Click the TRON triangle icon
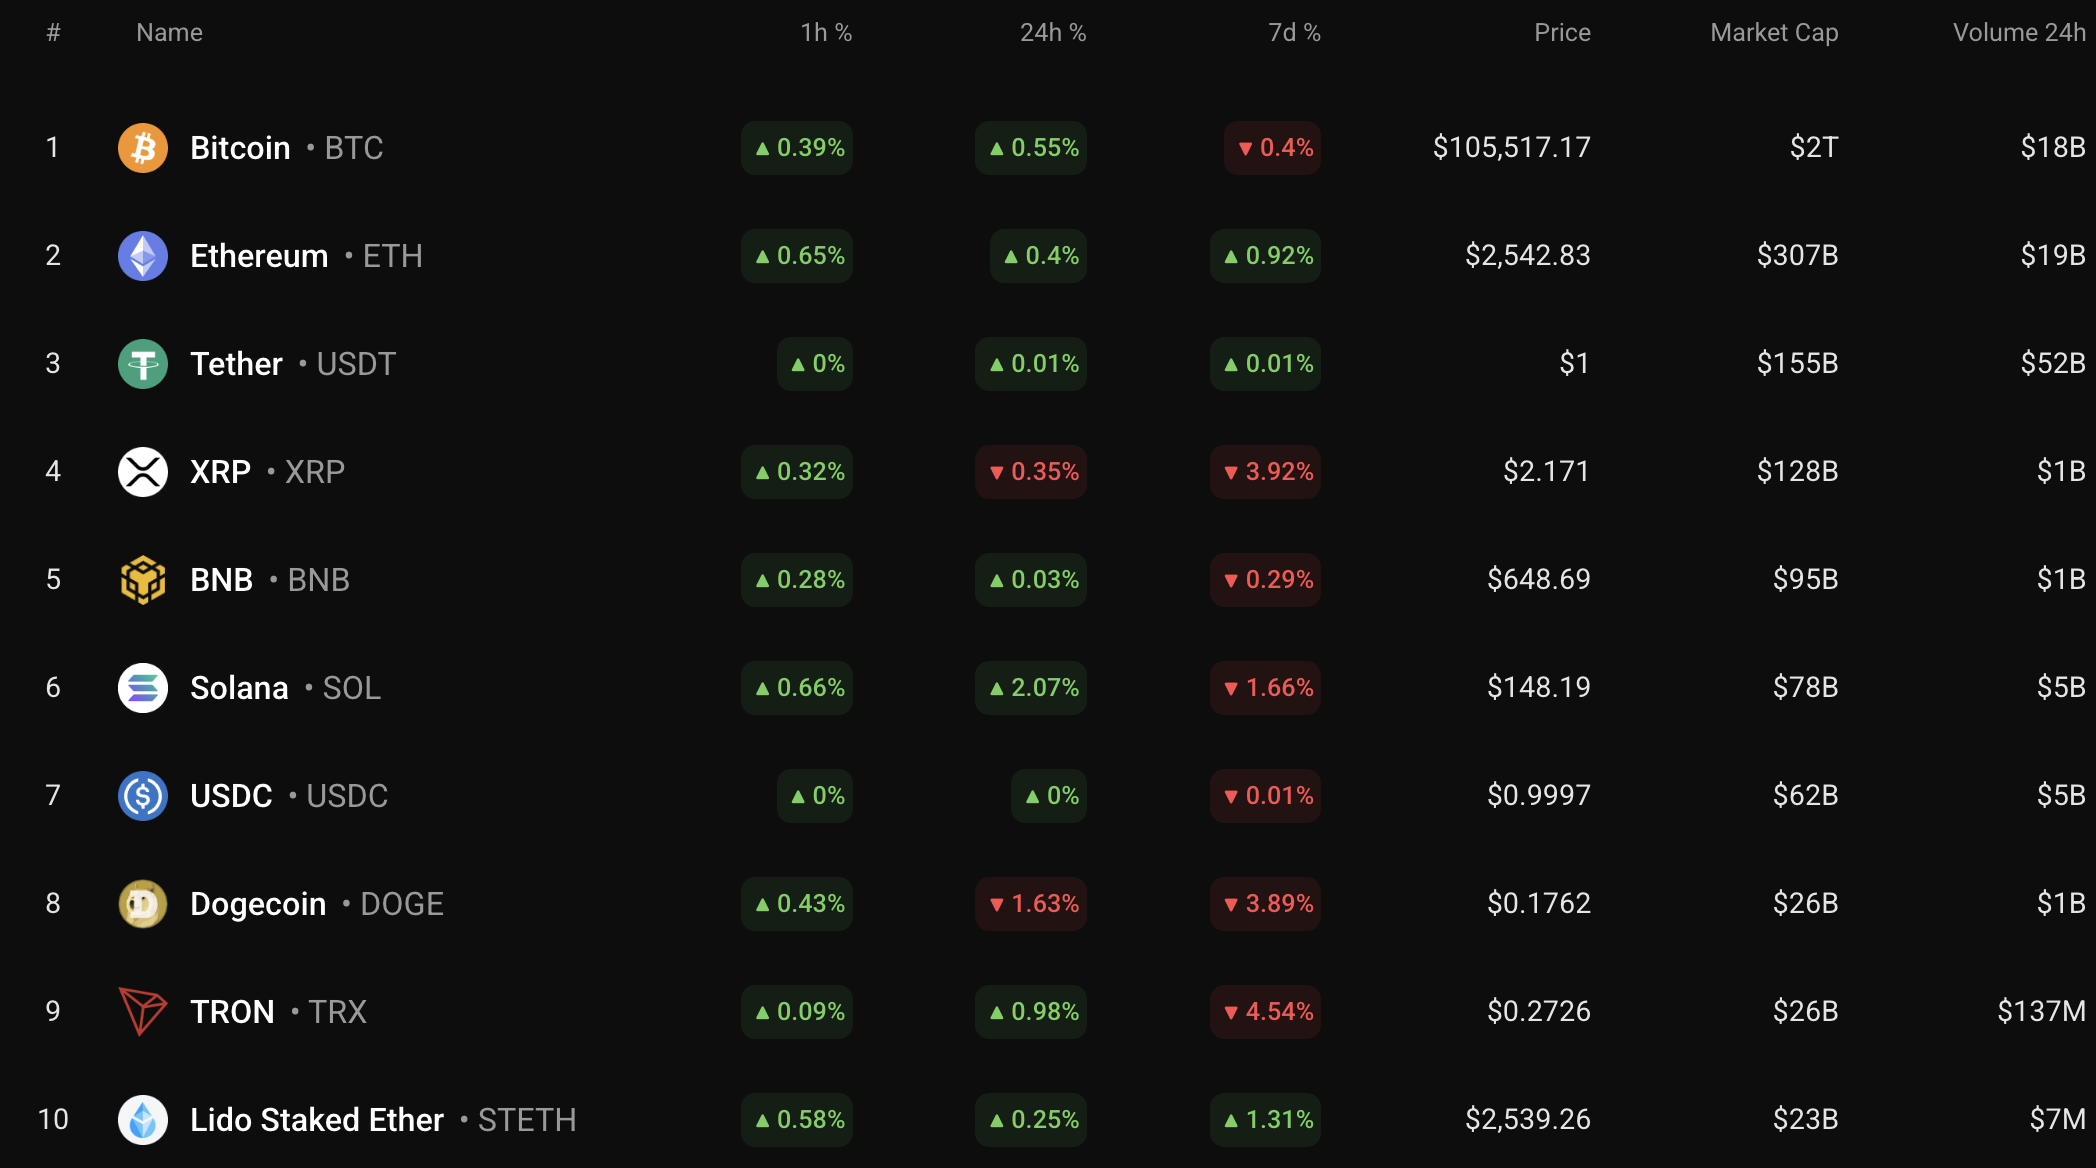 tap(143, 1012)
